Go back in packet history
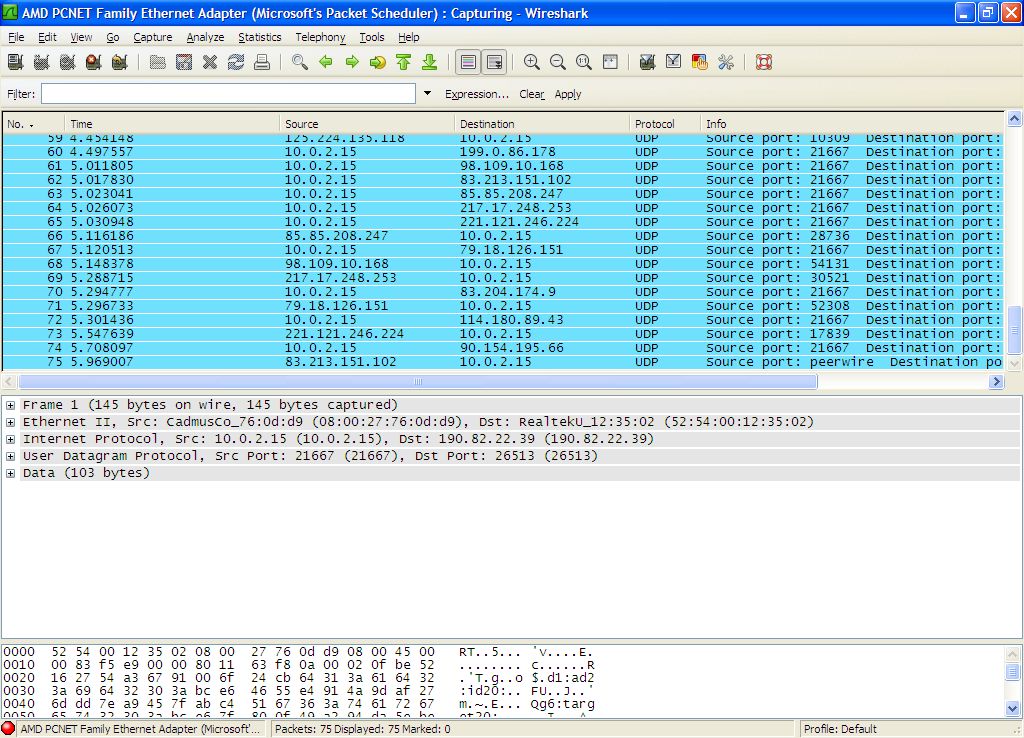The width and height of the screenshot is (1024, 738). point(326,62)
